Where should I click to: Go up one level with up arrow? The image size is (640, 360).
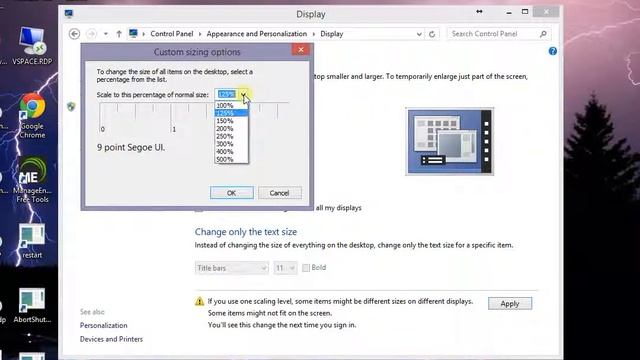click(119, 34)
